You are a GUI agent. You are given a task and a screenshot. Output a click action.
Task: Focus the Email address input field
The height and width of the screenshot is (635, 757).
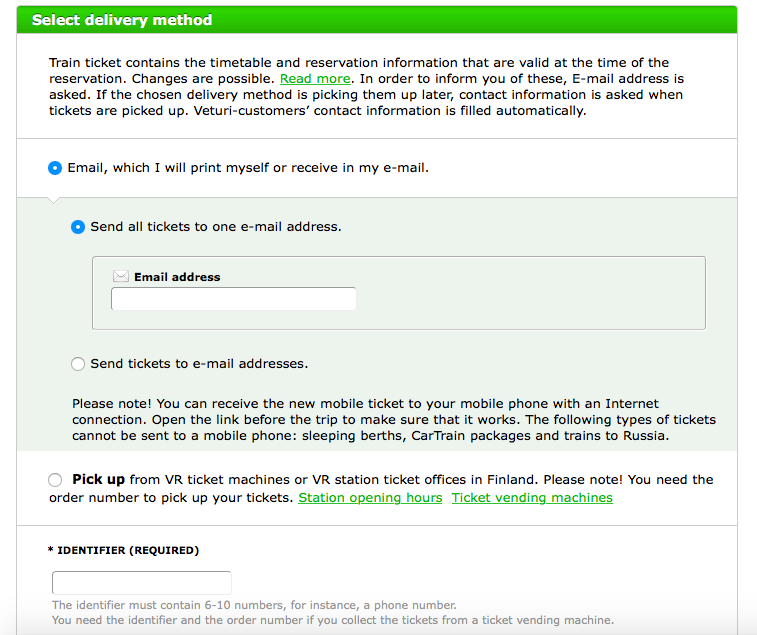point(233,299)
